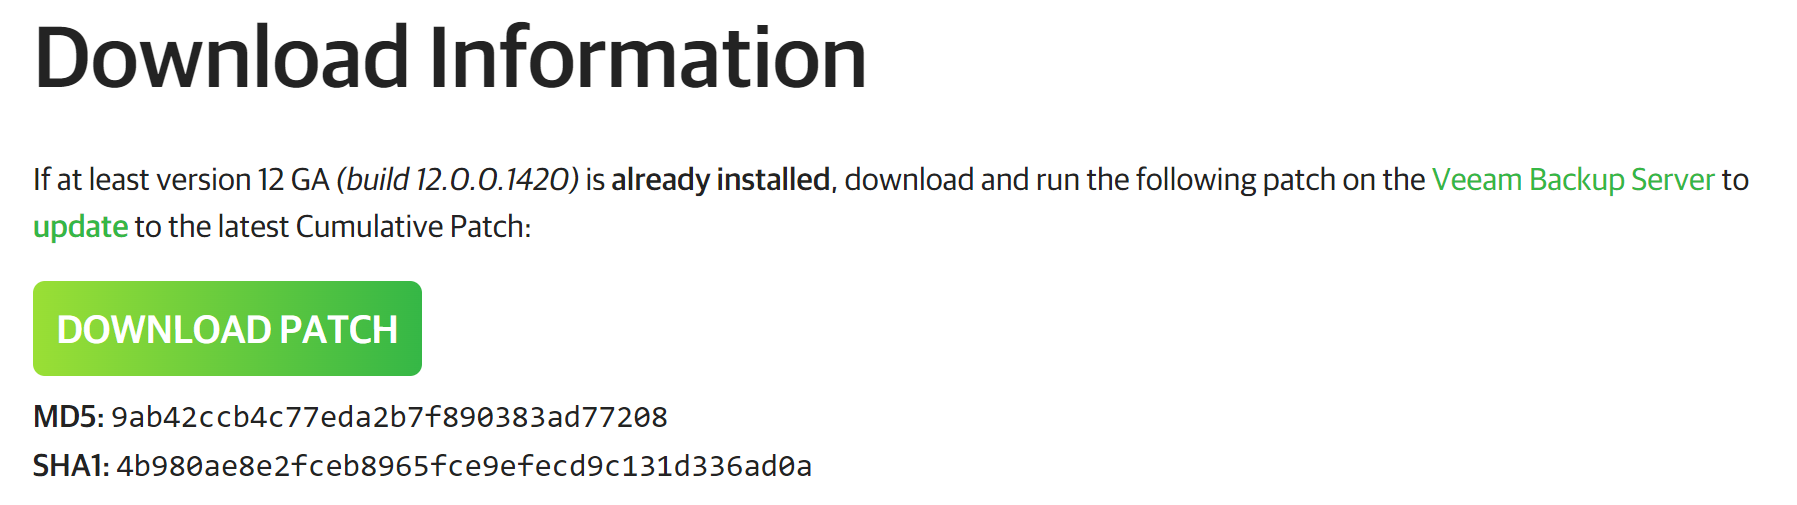Select the bold MD5: label
Viewport: 1797px width, 505px height.
pyautogui.click(x=68, y=417)
